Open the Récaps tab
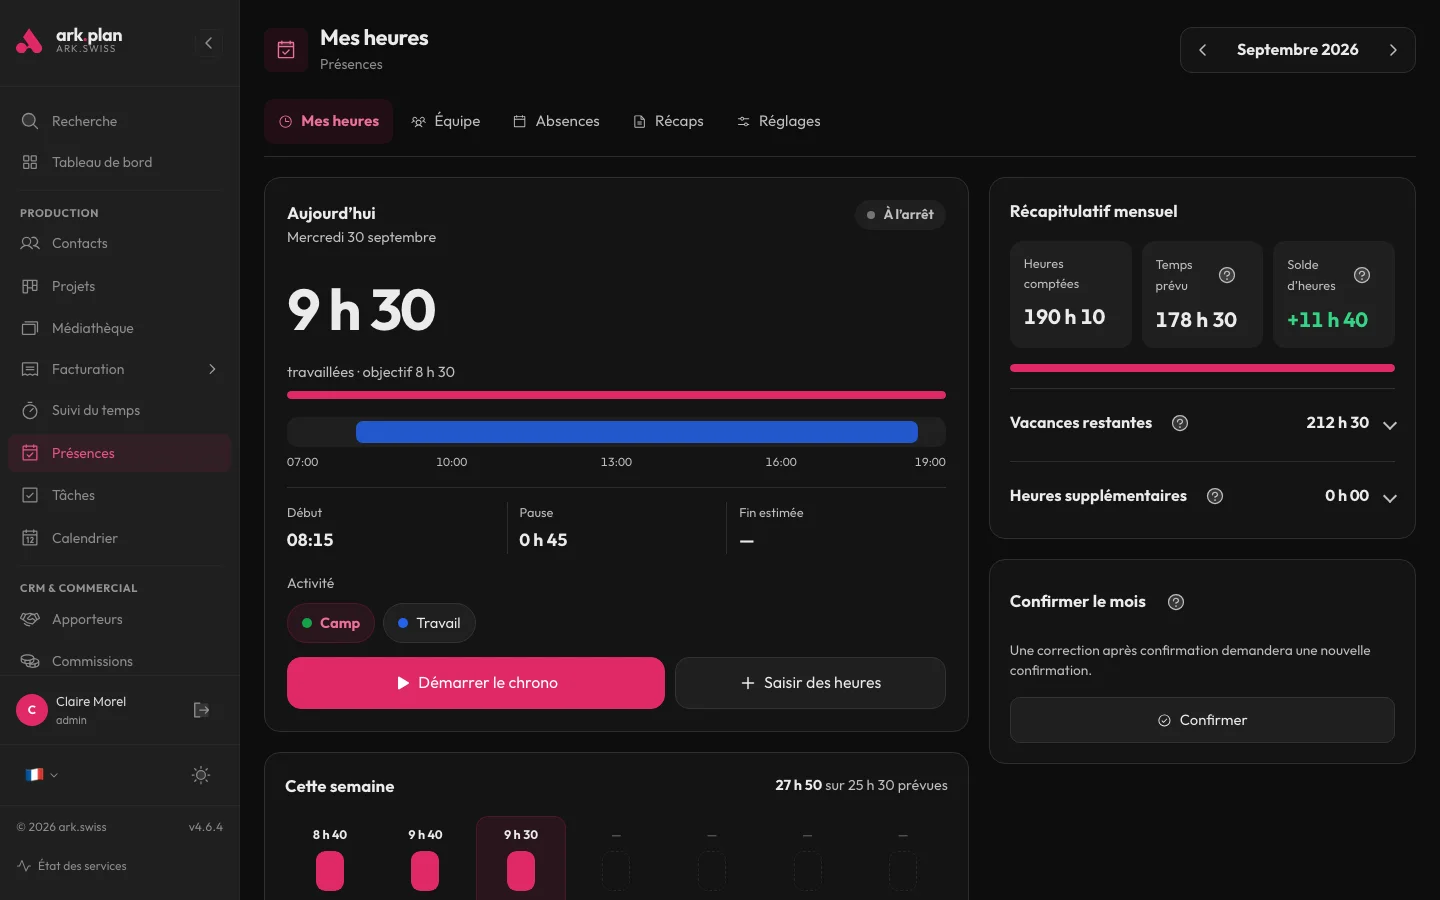1440x900 pixels. pos(668,121)
